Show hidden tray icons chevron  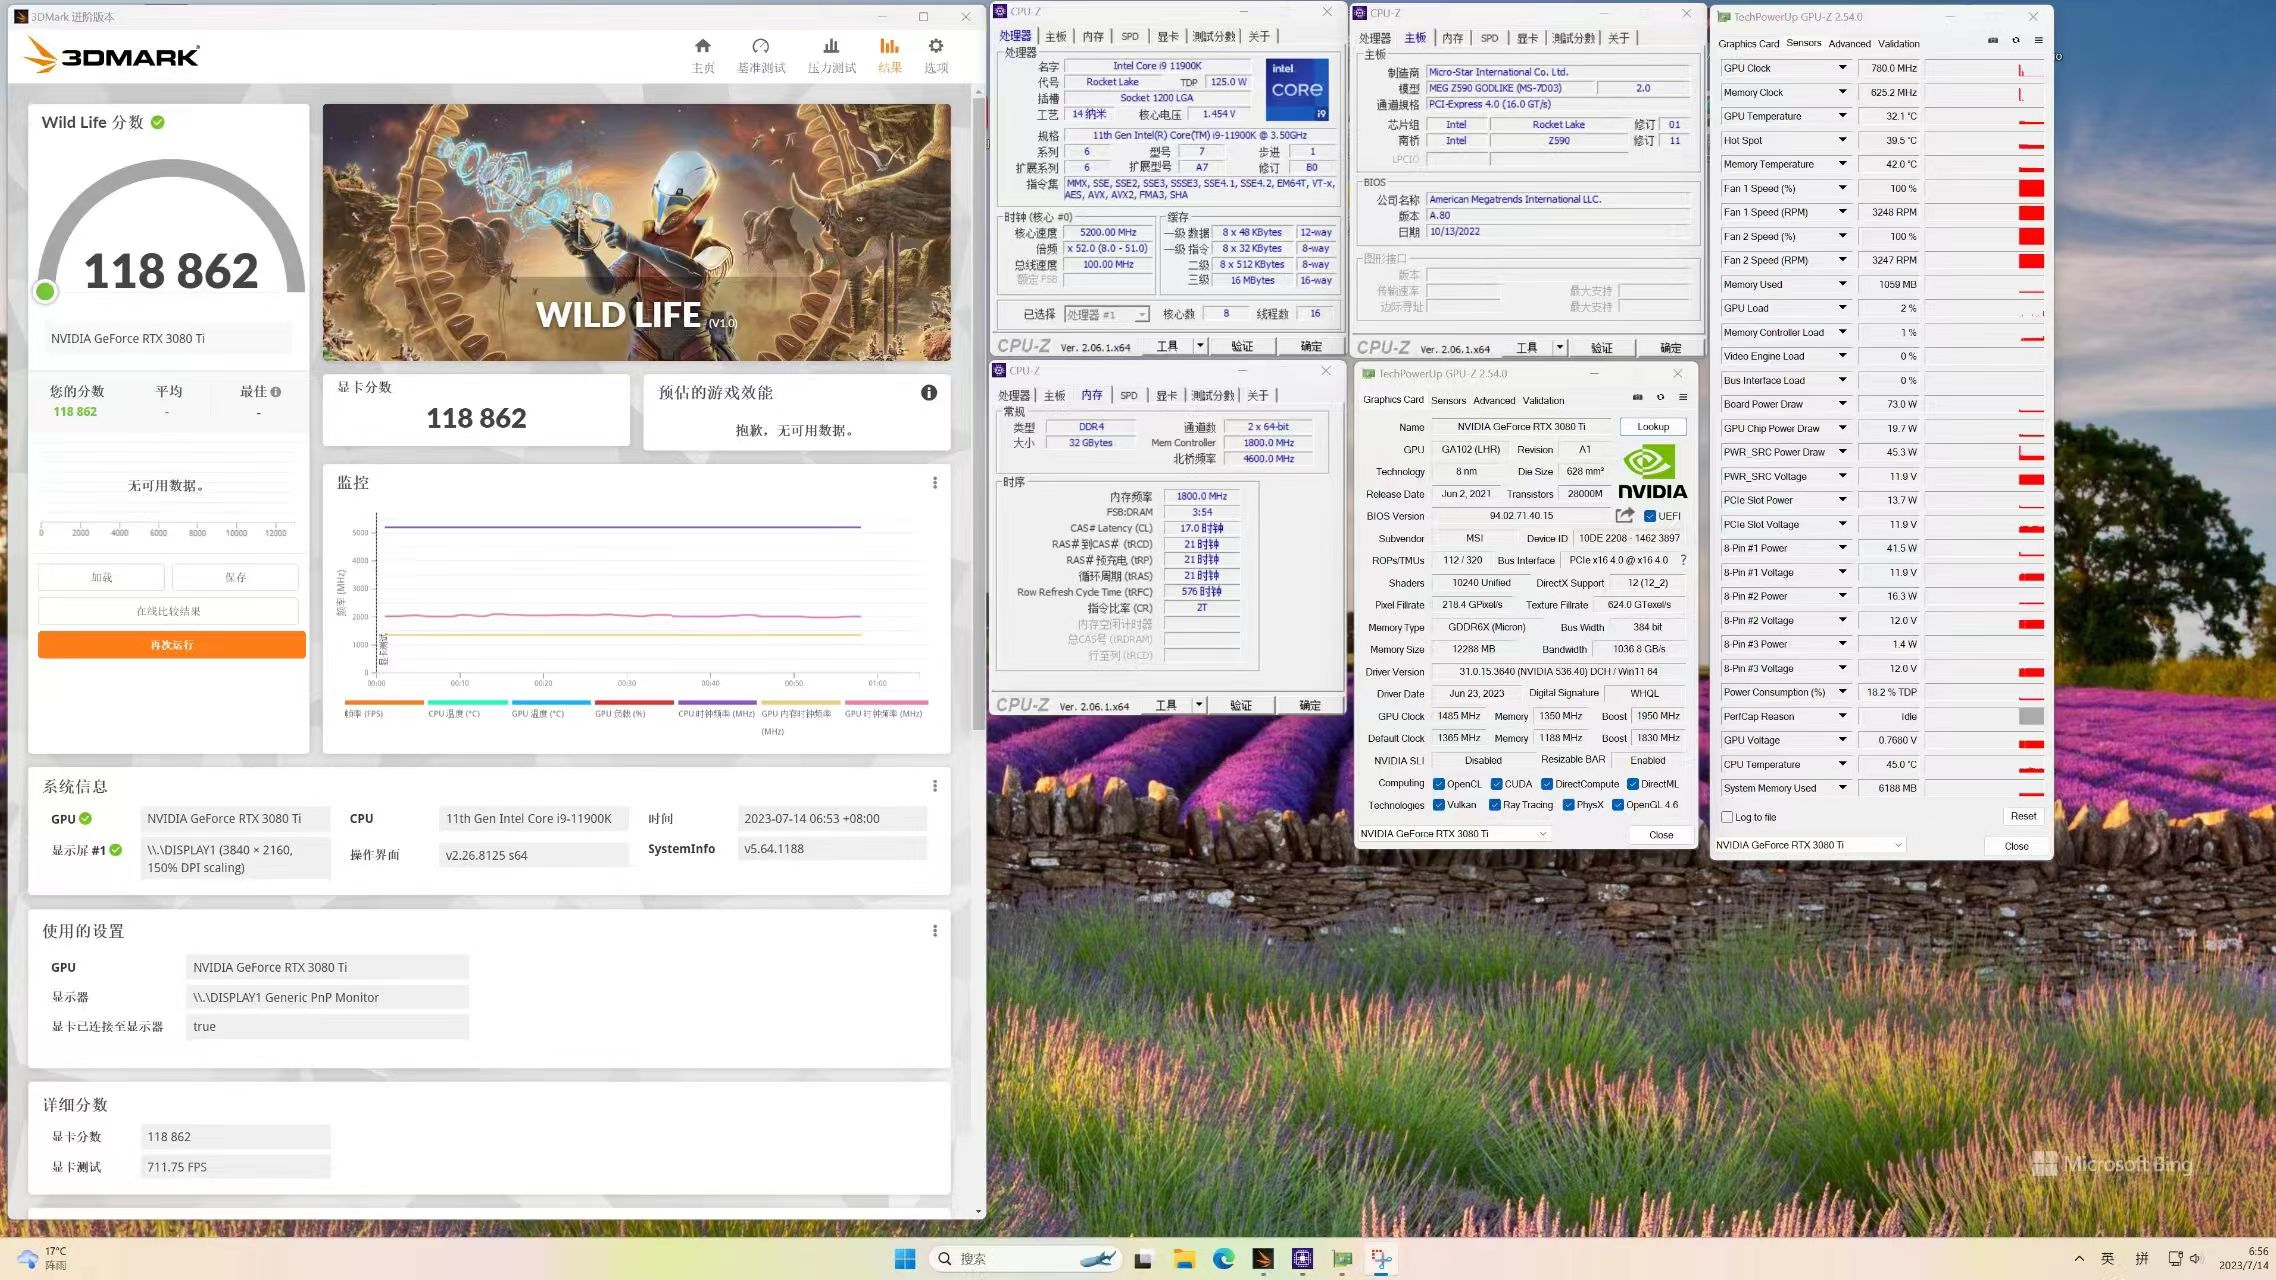pos(2080,1259)
